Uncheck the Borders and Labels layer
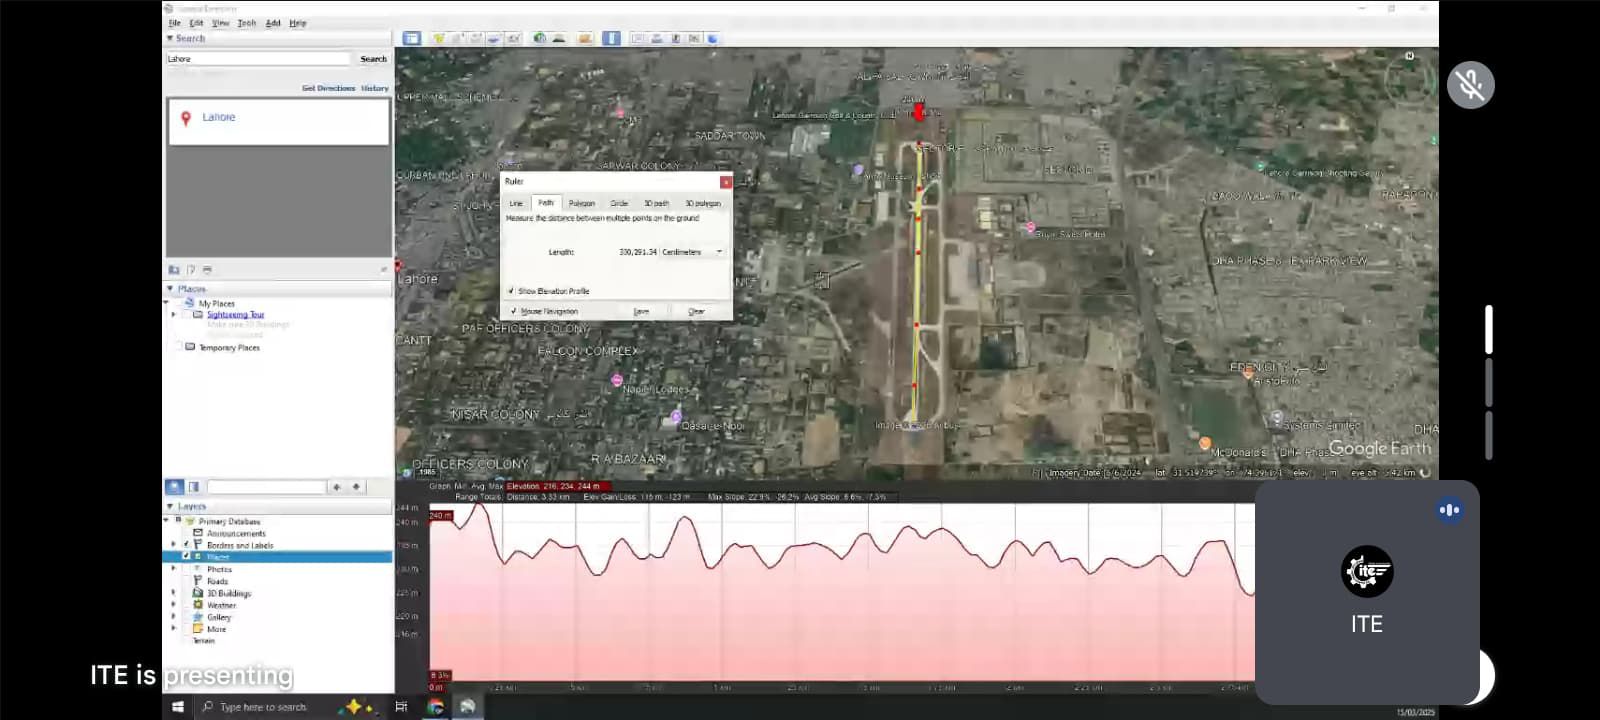1600x720 pixels. tap(186, 545)
